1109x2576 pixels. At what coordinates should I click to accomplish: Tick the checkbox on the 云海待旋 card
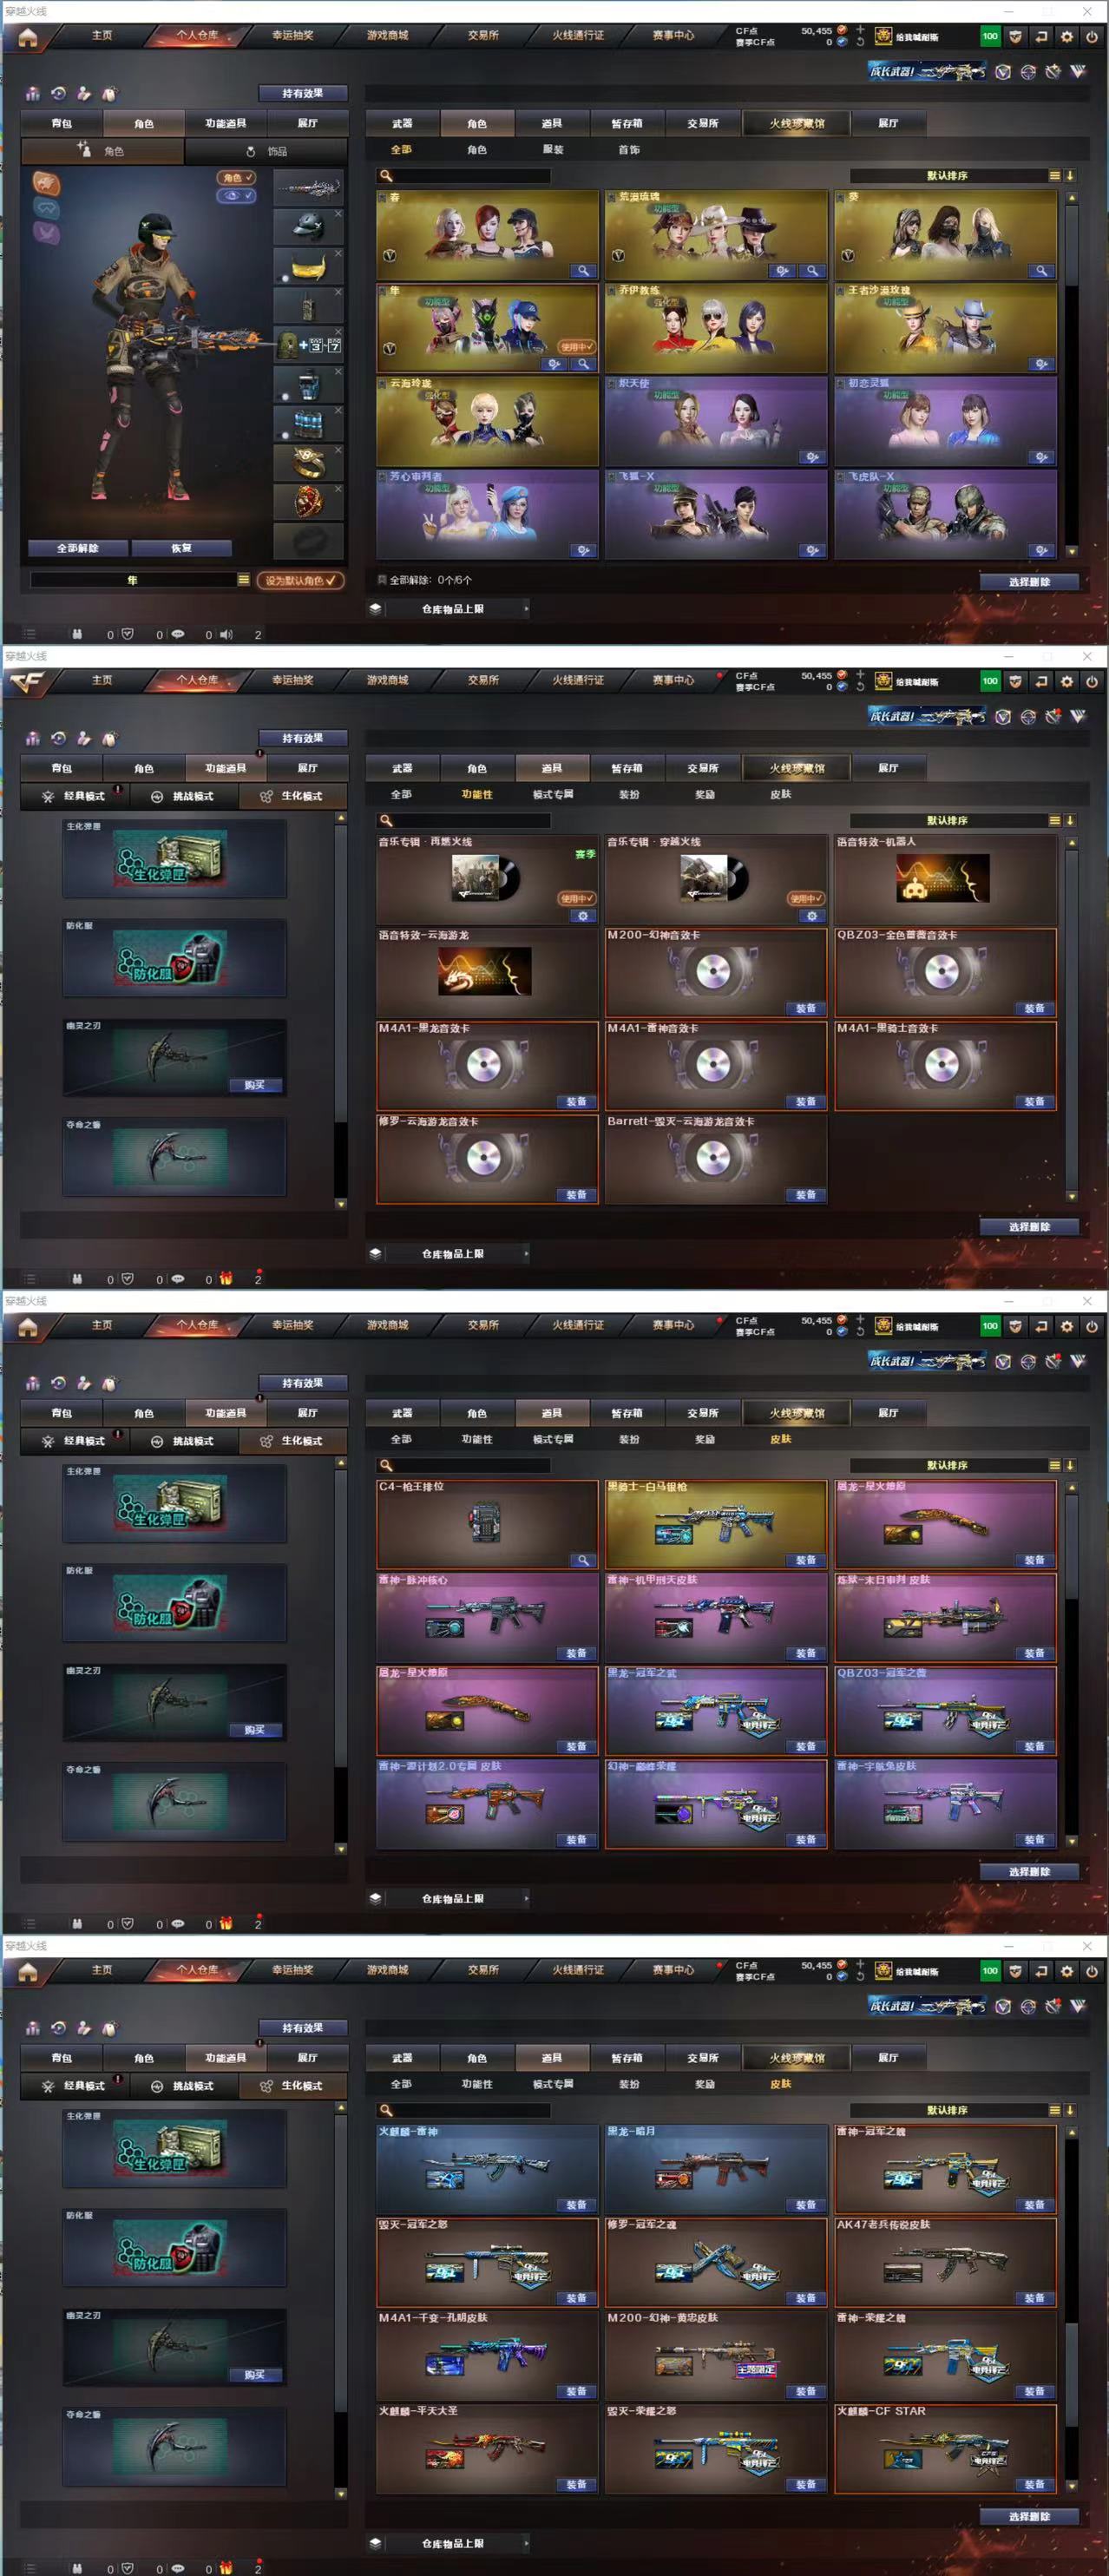tap(383, 384)
